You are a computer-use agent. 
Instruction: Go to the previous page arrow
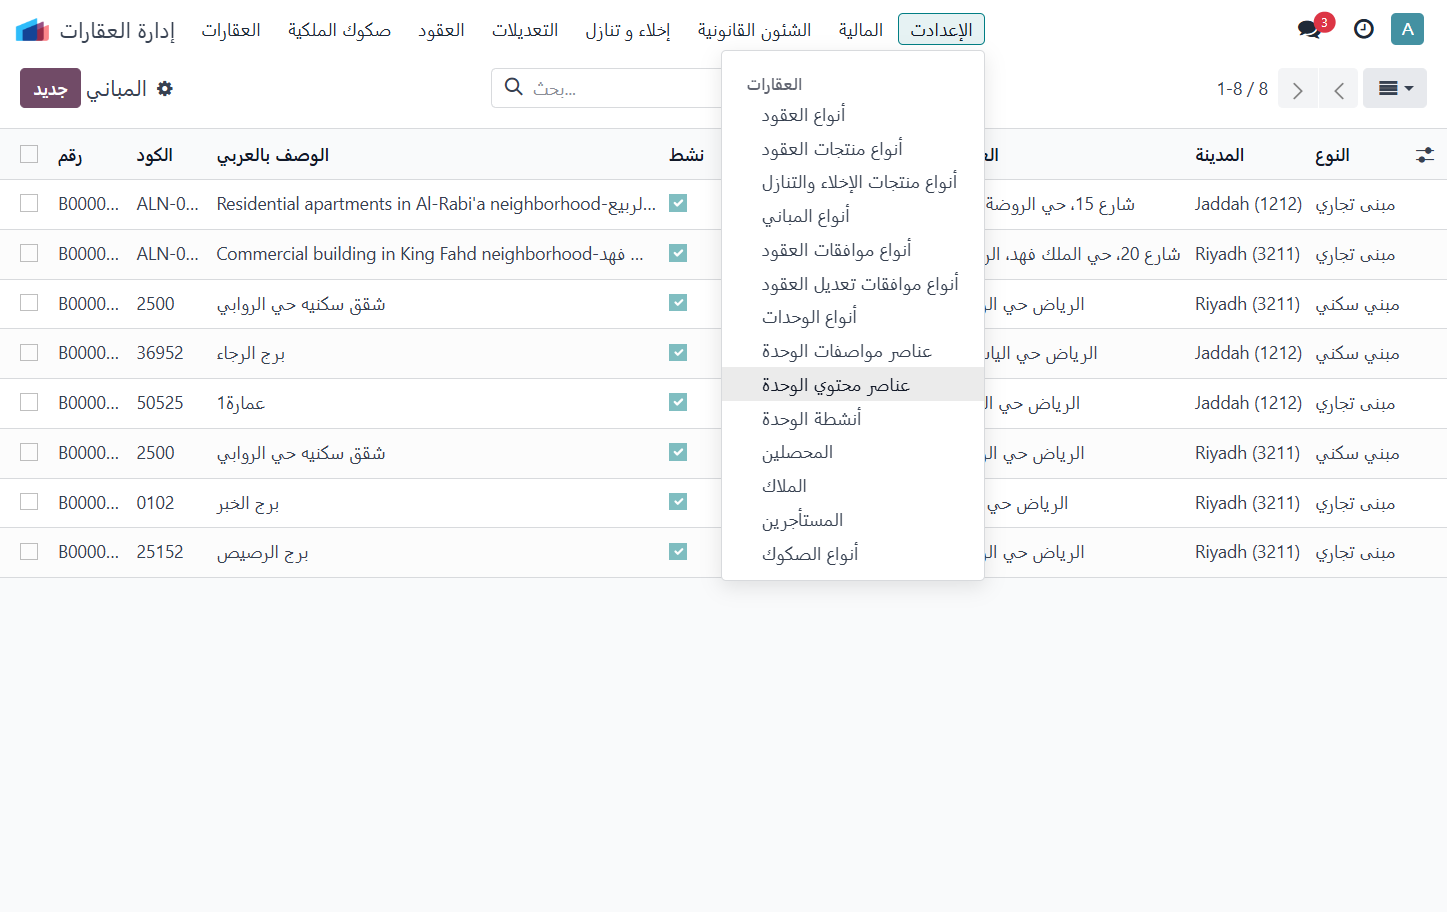(x=1339, y=89)
